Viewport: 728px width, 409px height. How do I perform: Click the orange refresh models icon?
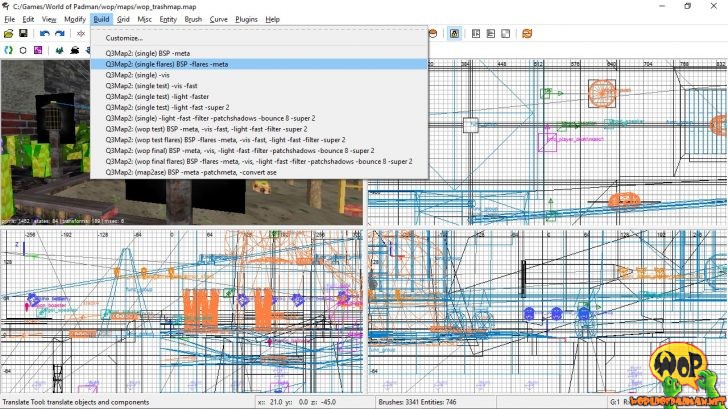coord(526,33)
